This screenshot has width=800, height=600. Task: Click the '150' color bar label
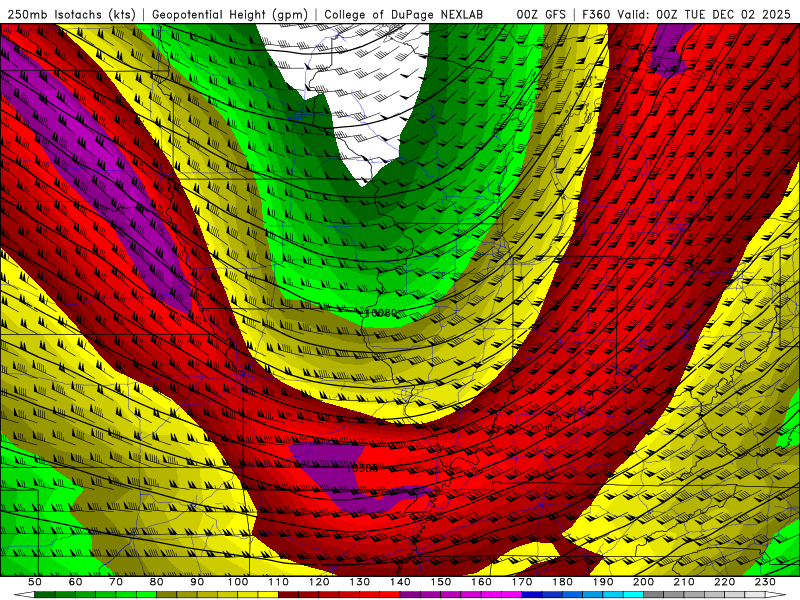tap(441, 582)
